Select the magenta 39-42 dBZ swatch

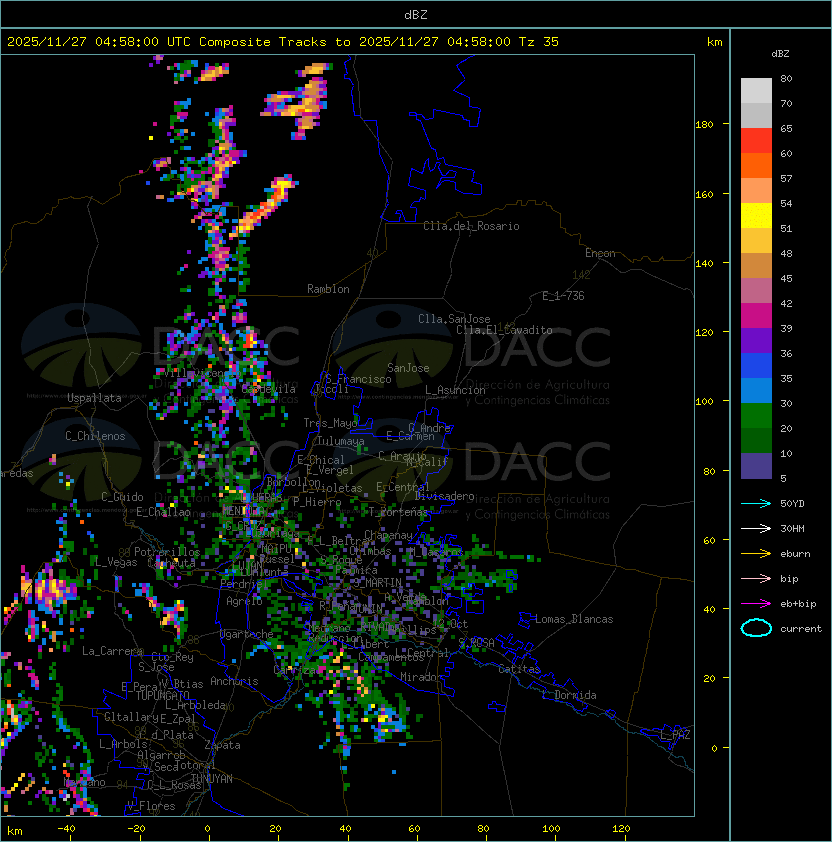point(756,316)
